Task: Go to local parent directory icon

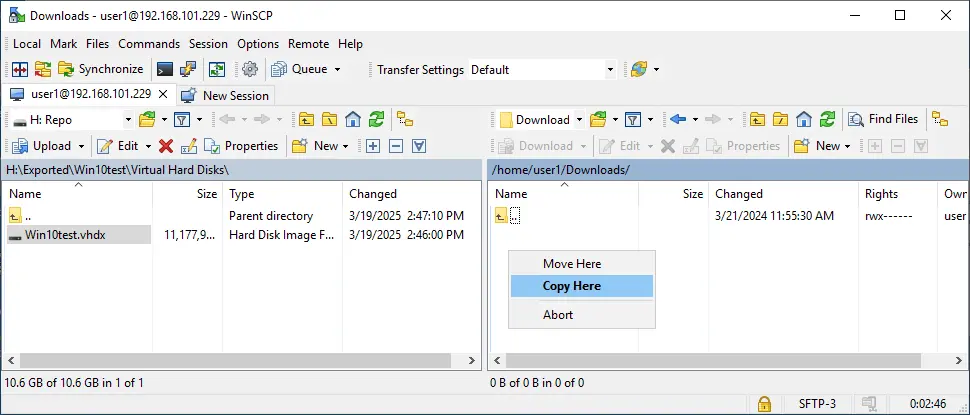Action: 305,119
